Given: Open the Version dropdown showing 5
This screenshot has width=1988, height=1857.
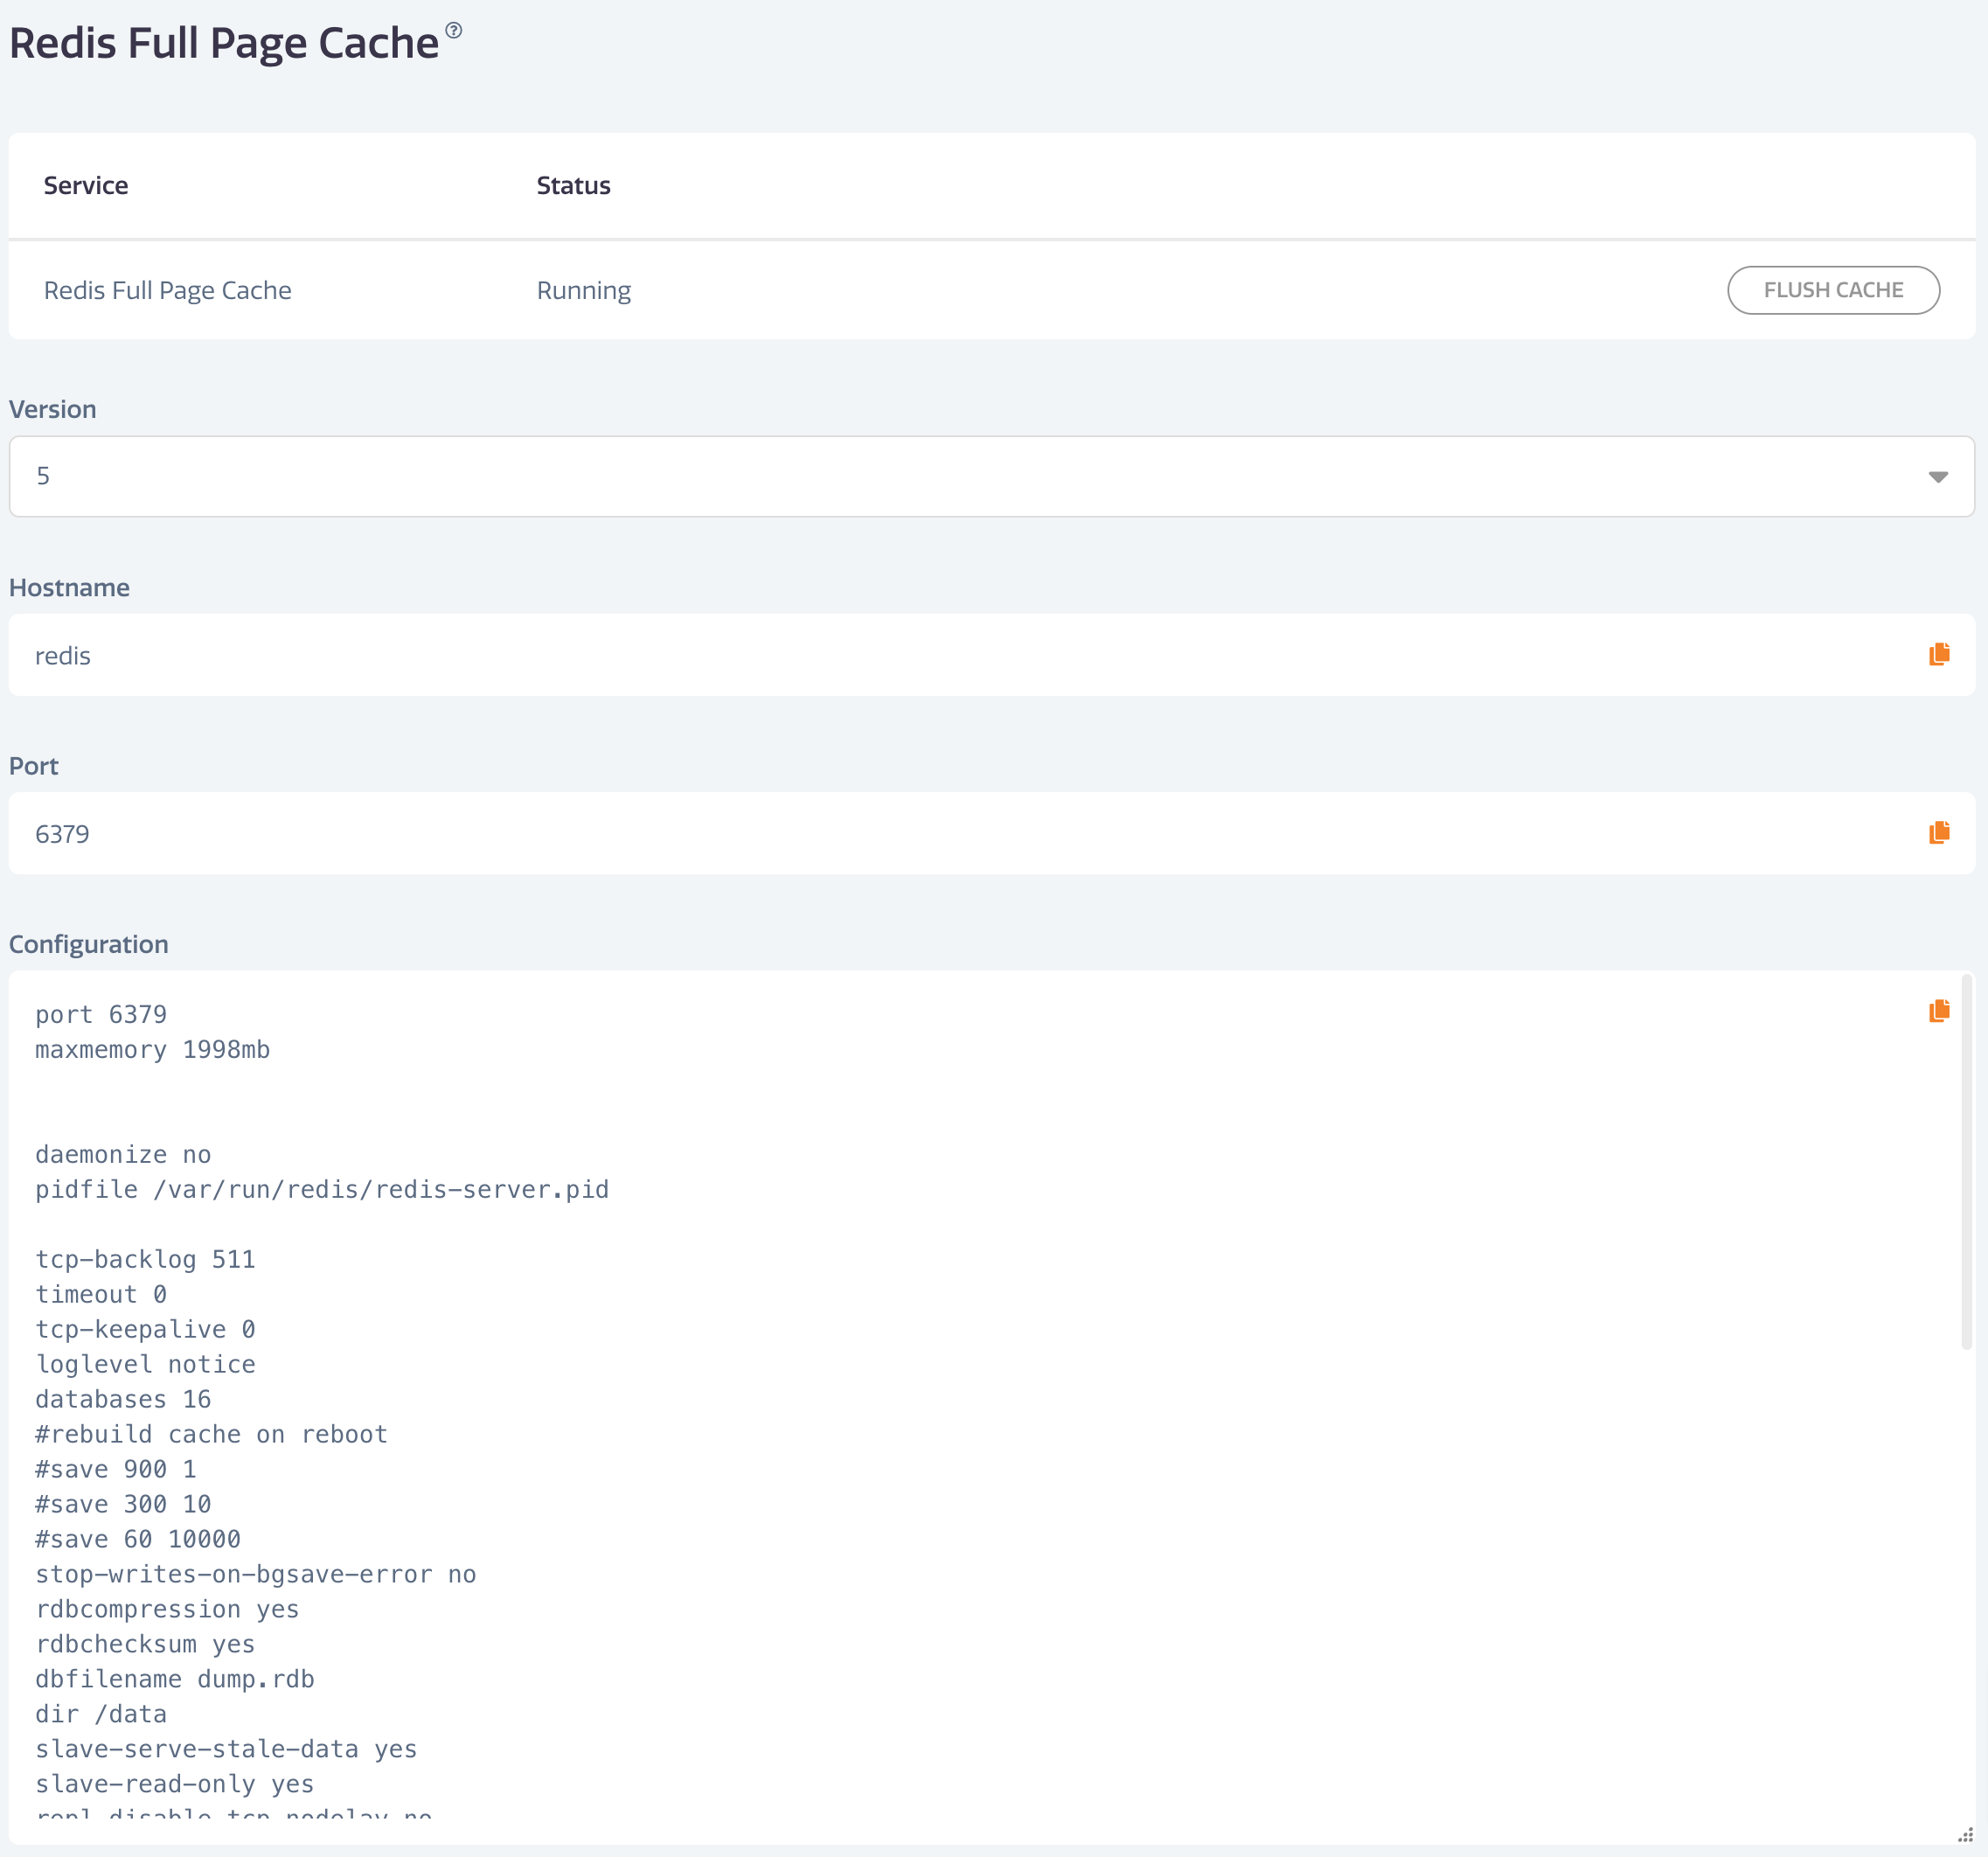Looking at the screenshot, I should (x=991, y=476).
